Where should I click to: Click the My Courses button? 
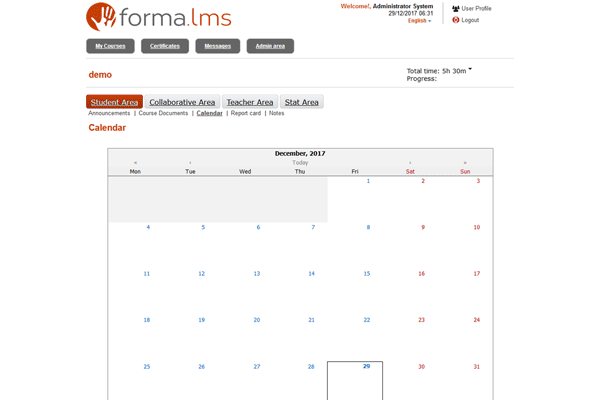click(110, 46)
